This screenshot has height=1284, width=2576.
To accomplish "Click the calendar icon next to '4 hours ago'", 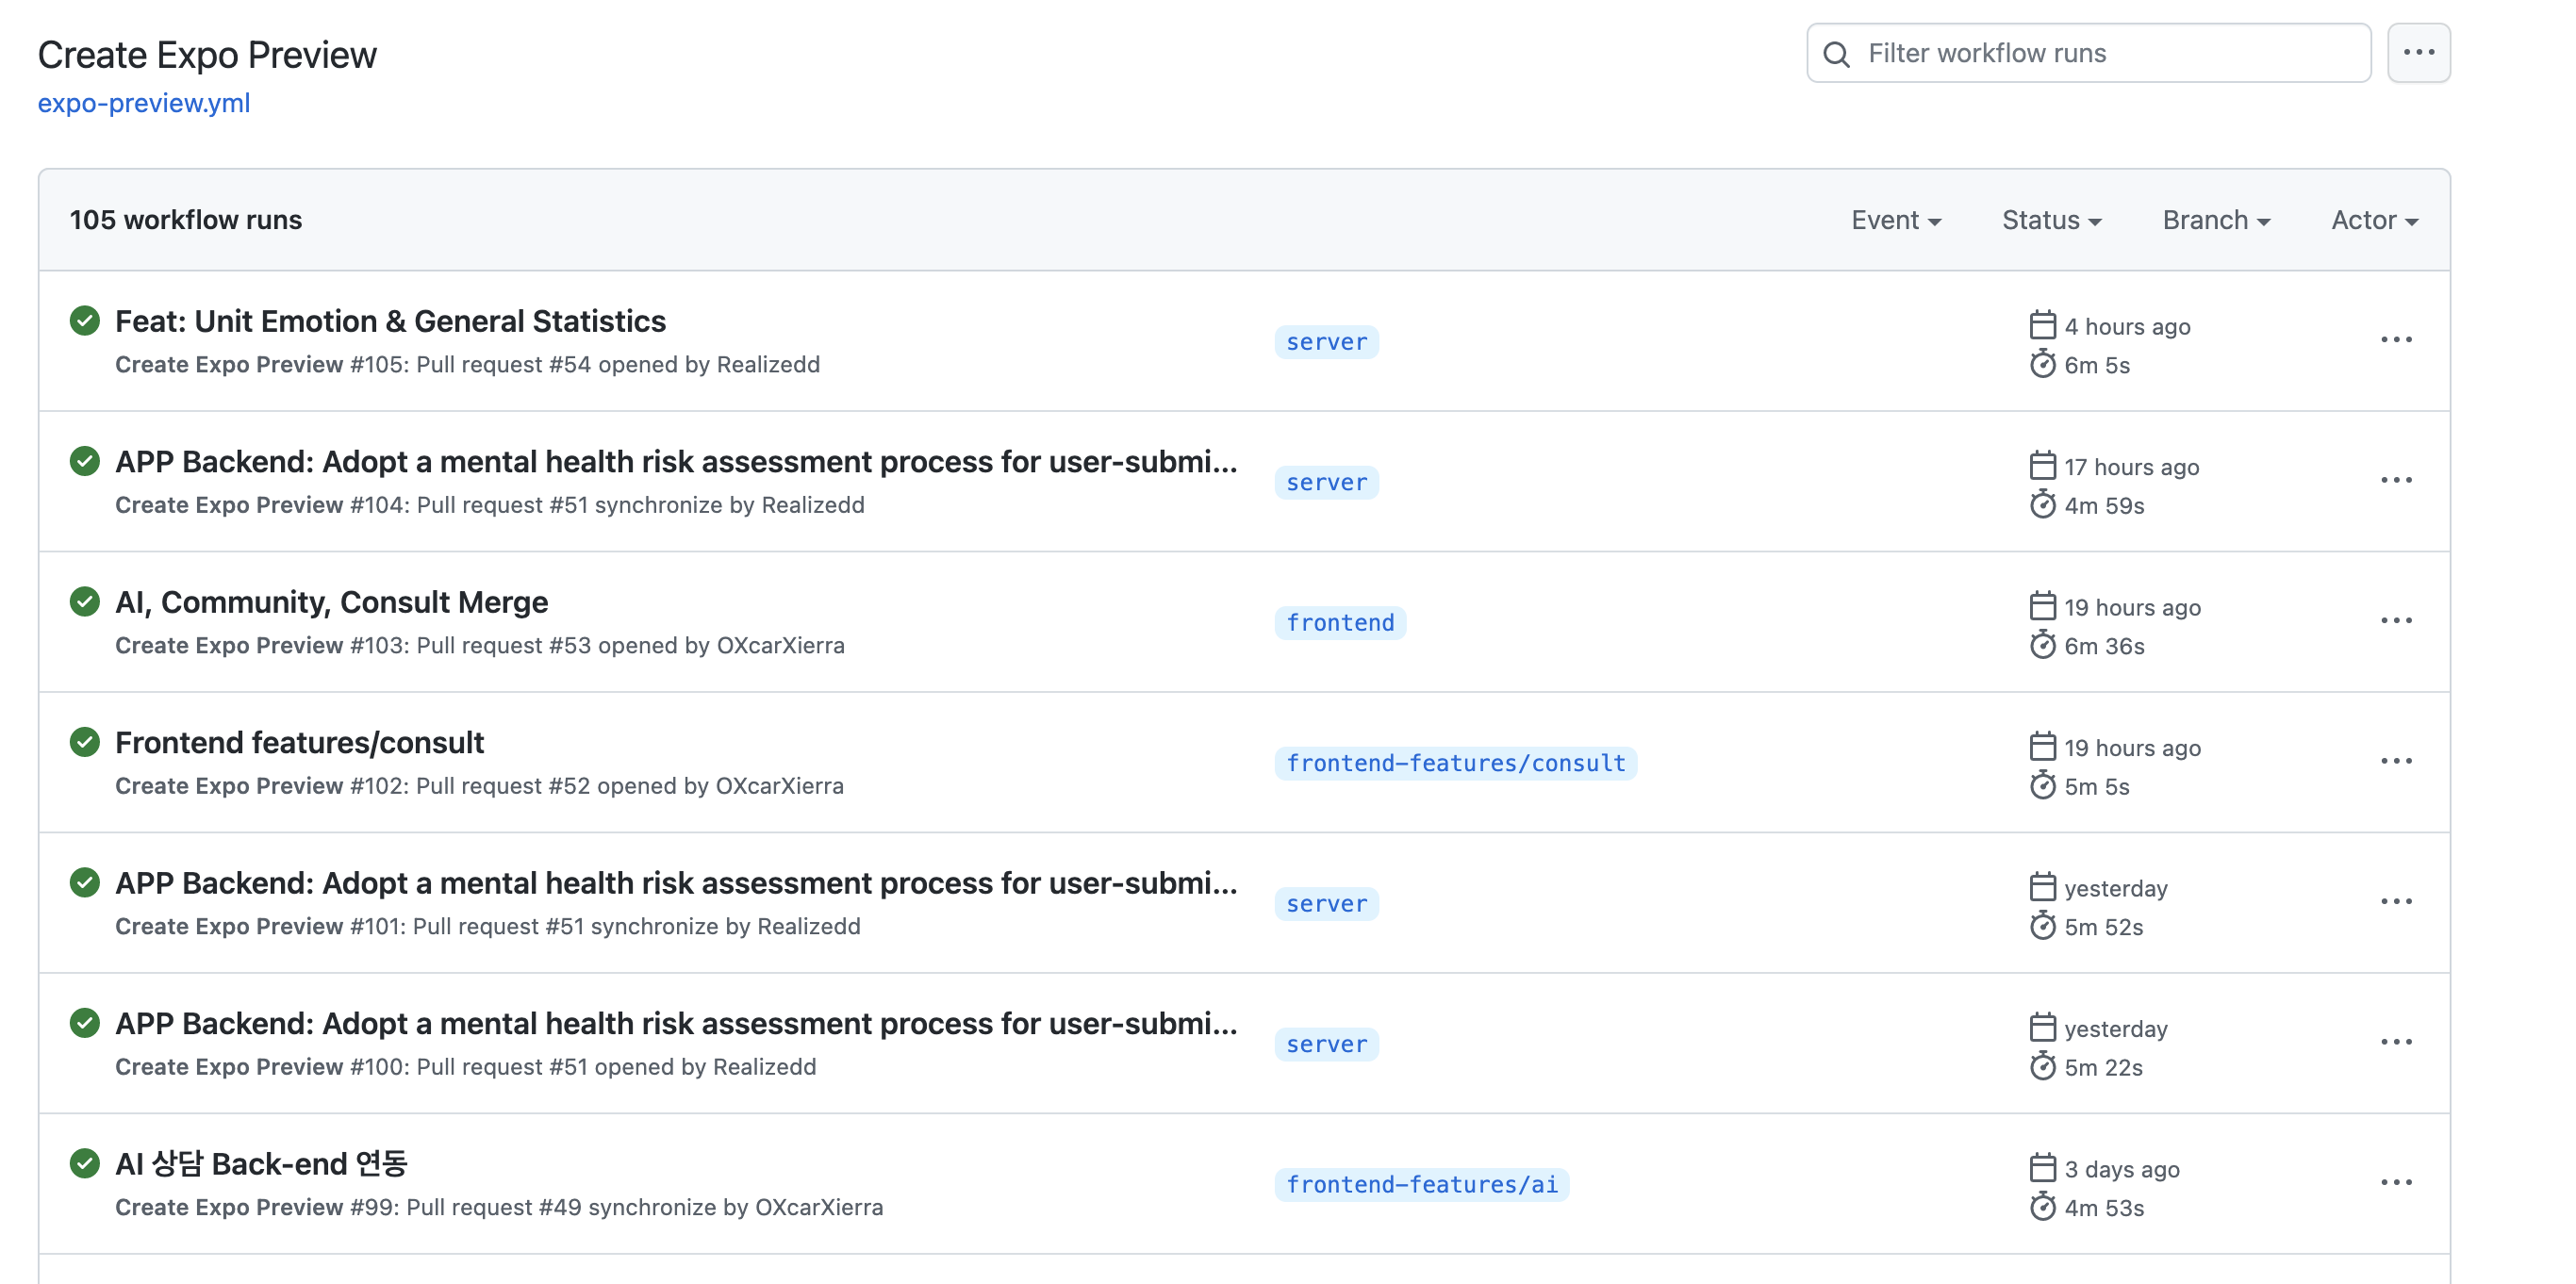I will click(2042, 326).
